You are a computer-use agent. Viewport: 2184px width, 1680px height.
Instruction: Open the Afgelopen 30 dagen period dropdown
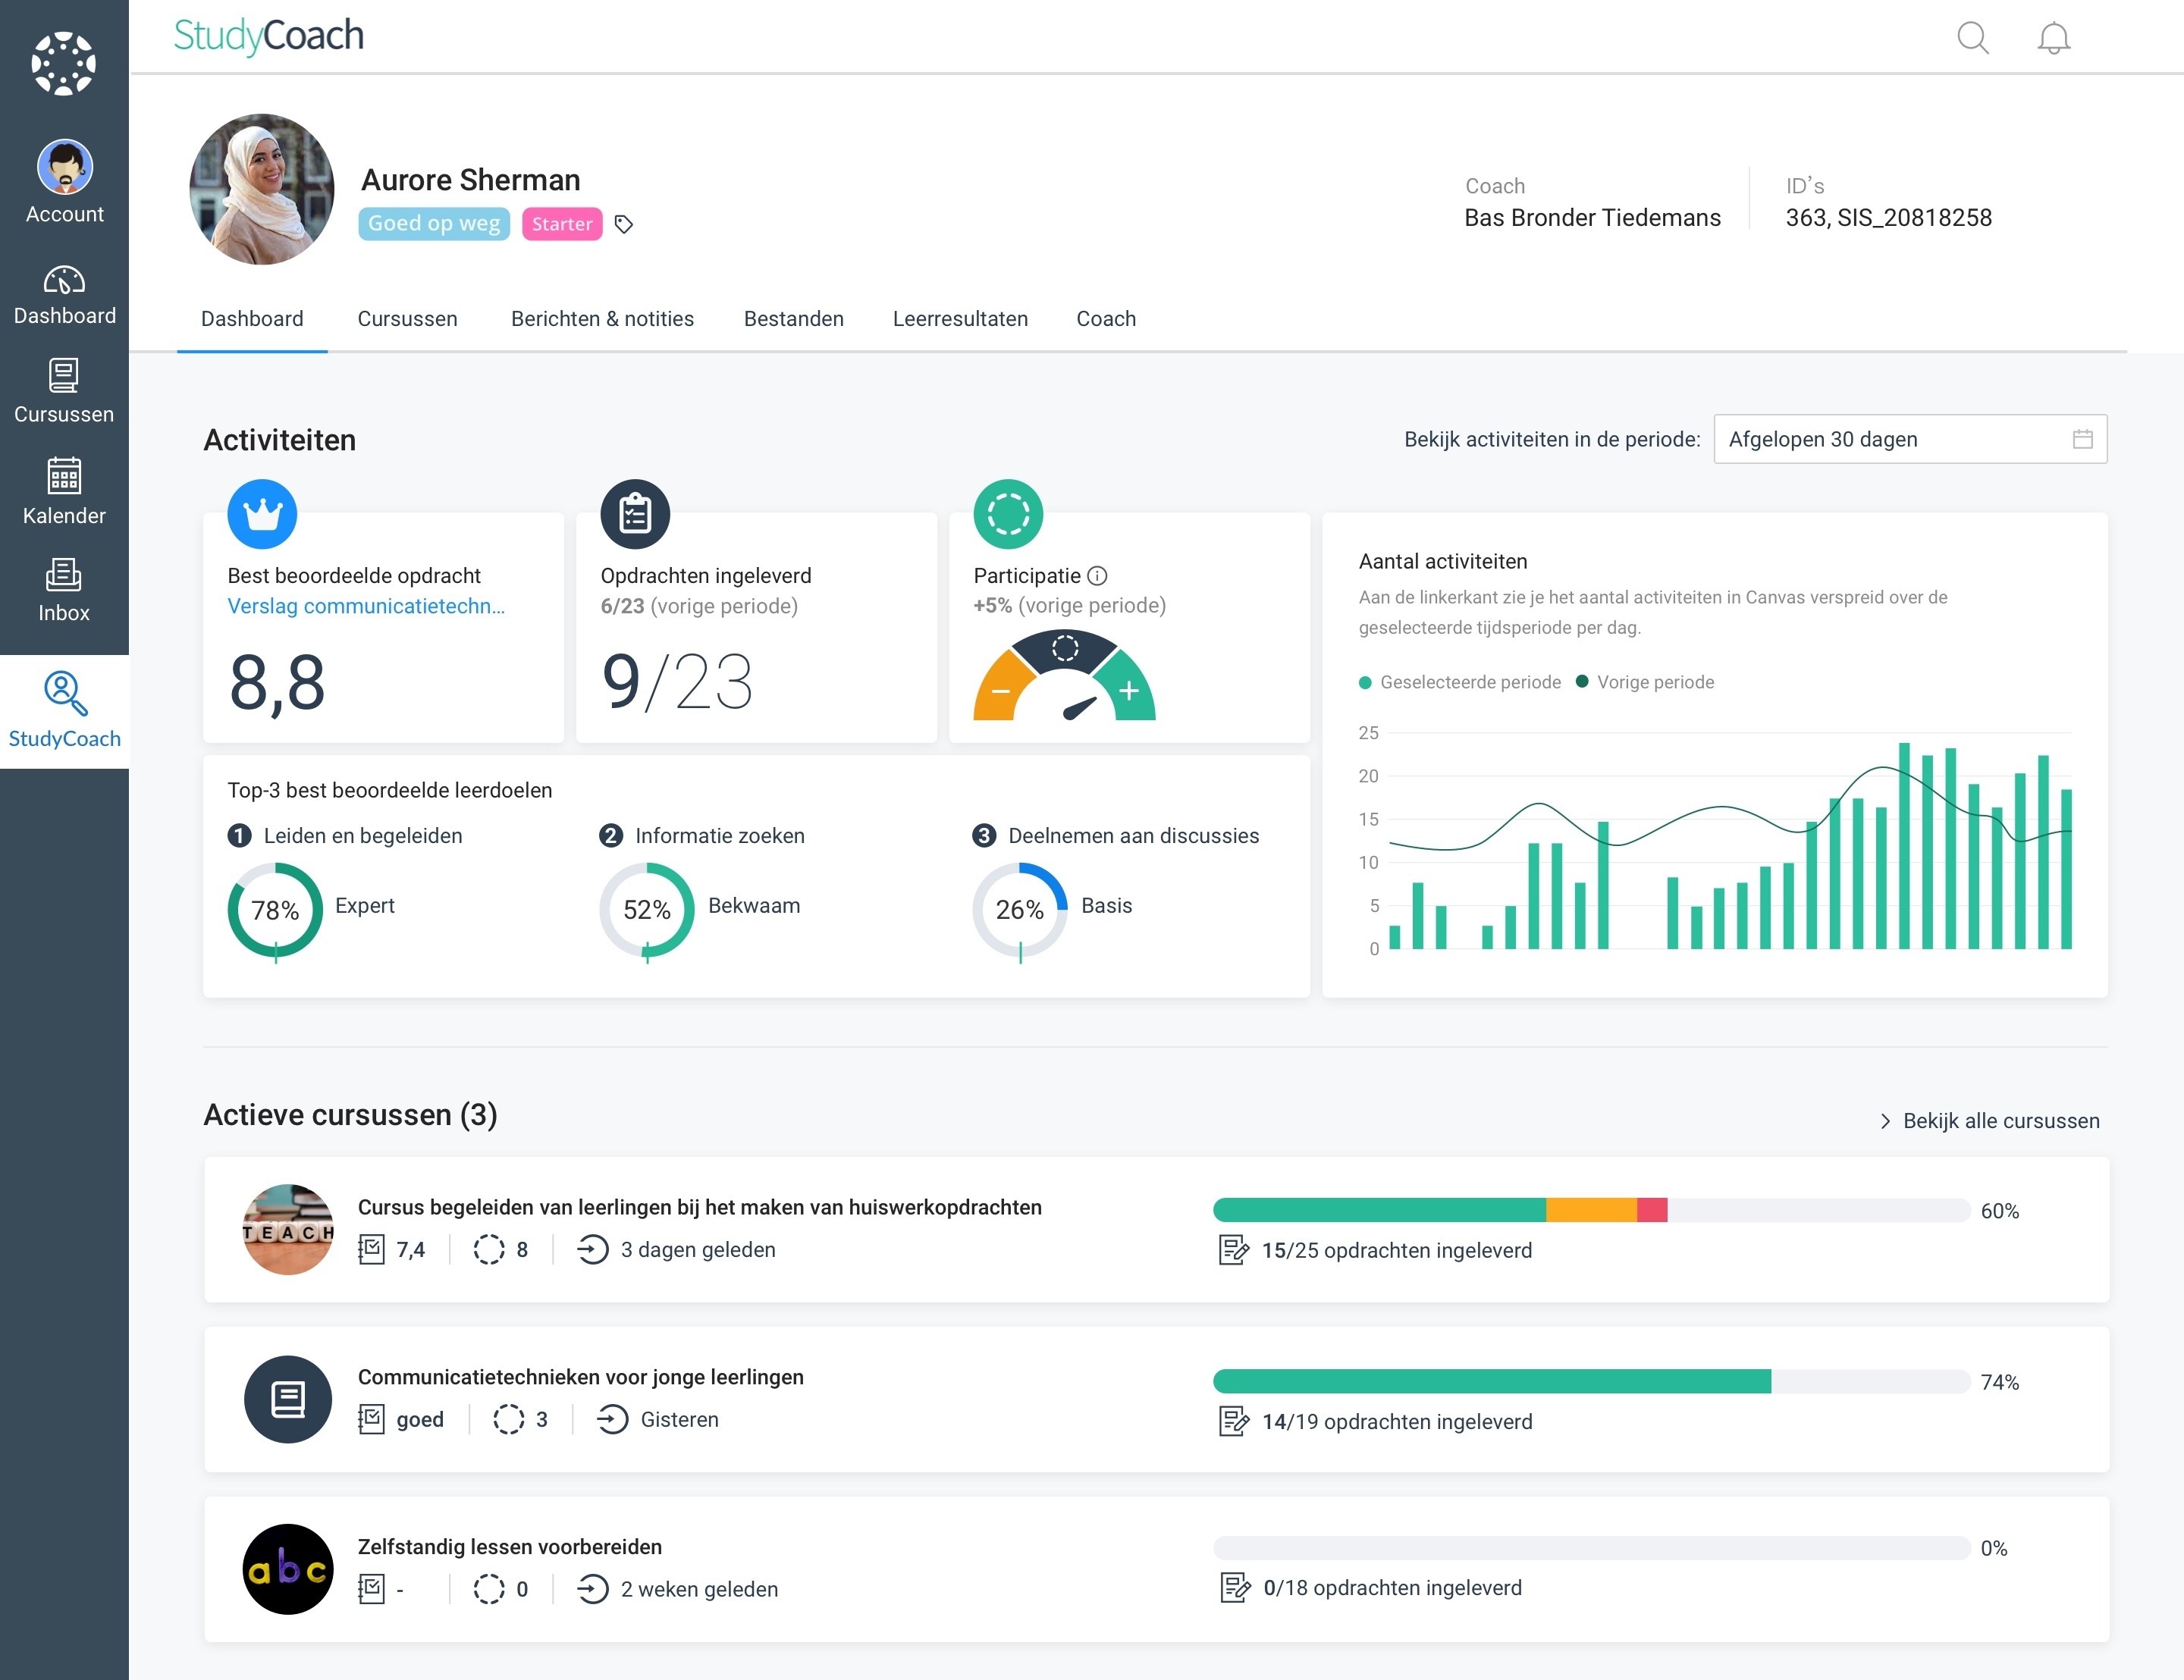(x=1910, y=439)
